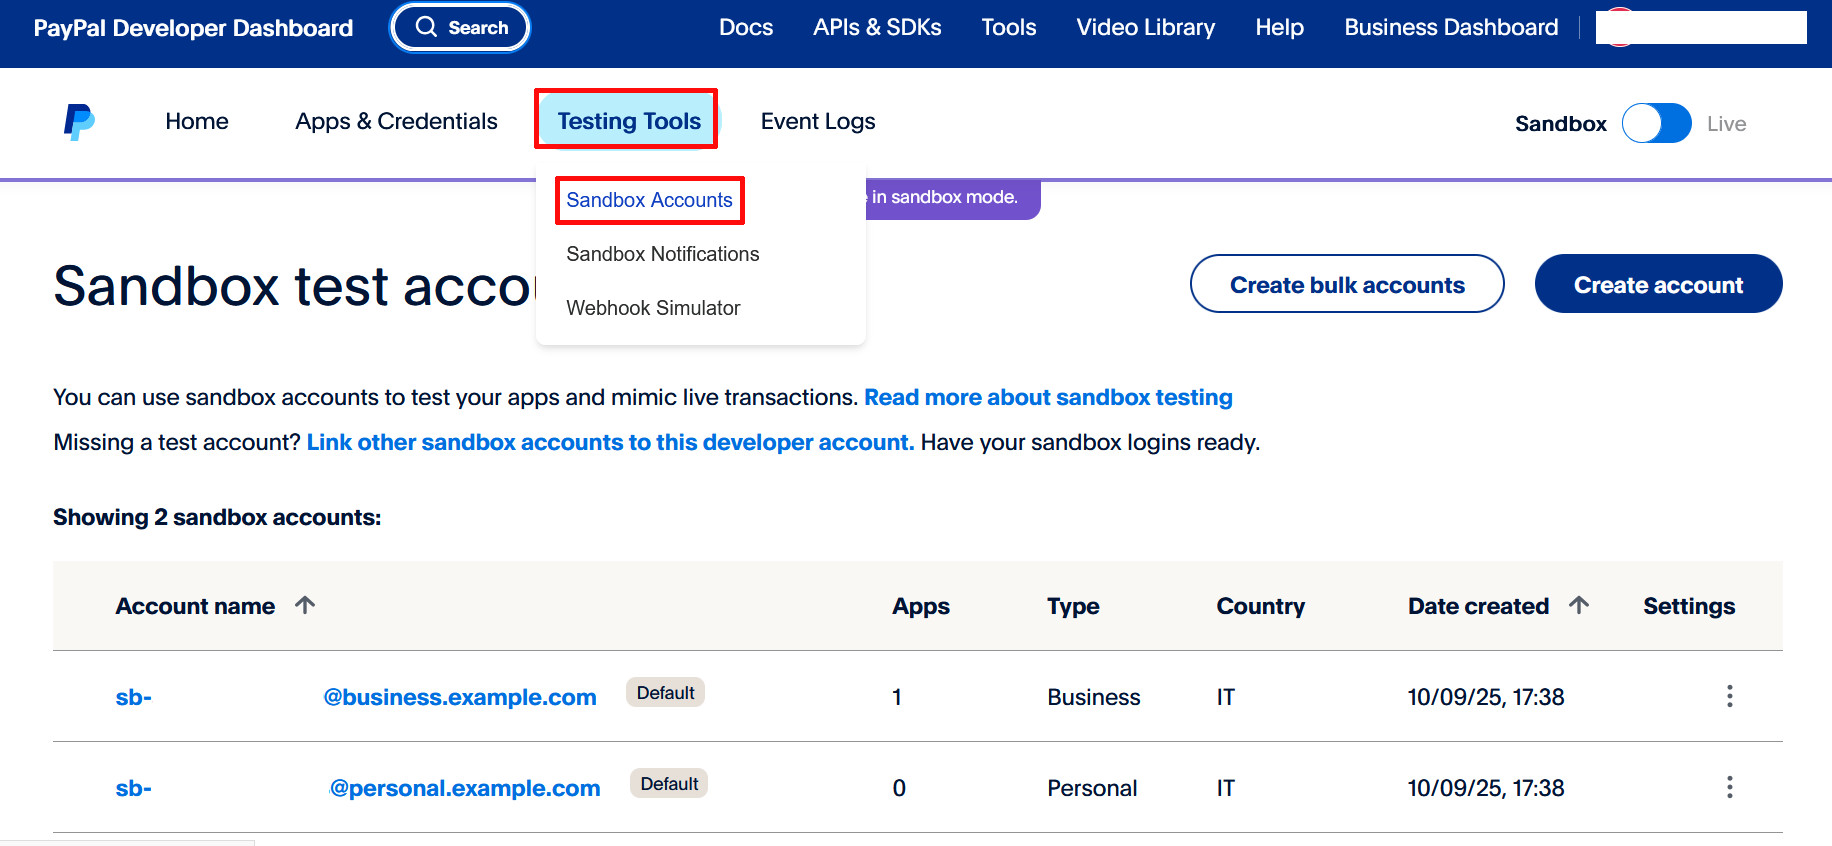Click the Type column header
This screenshot has height=846, width=1832.
click(1073, 606)
